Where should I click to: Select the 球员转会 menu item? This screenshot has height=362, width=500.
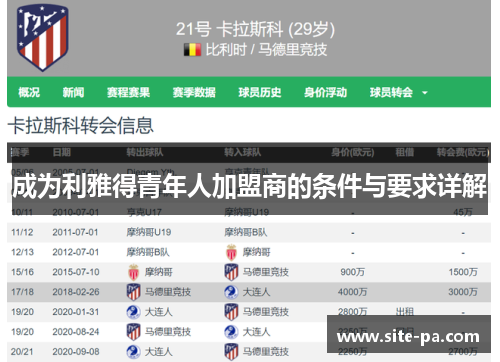[391, 92]
